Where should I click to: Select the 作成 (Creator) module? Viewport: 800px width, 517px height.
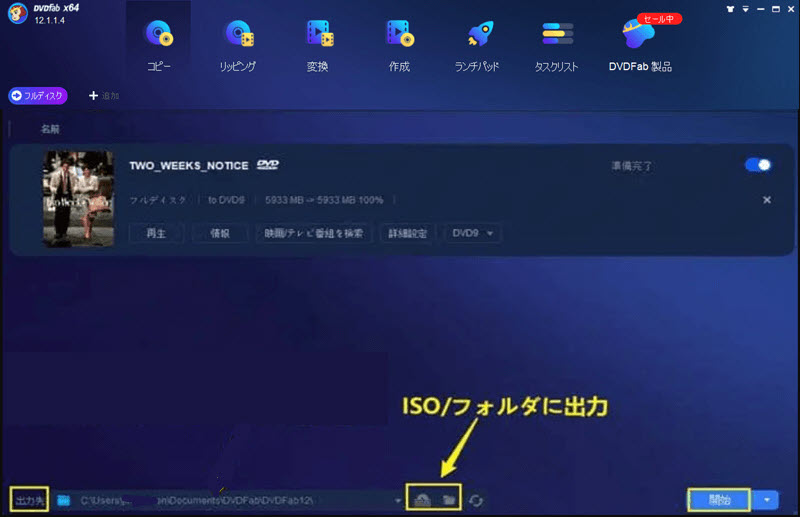398,43
